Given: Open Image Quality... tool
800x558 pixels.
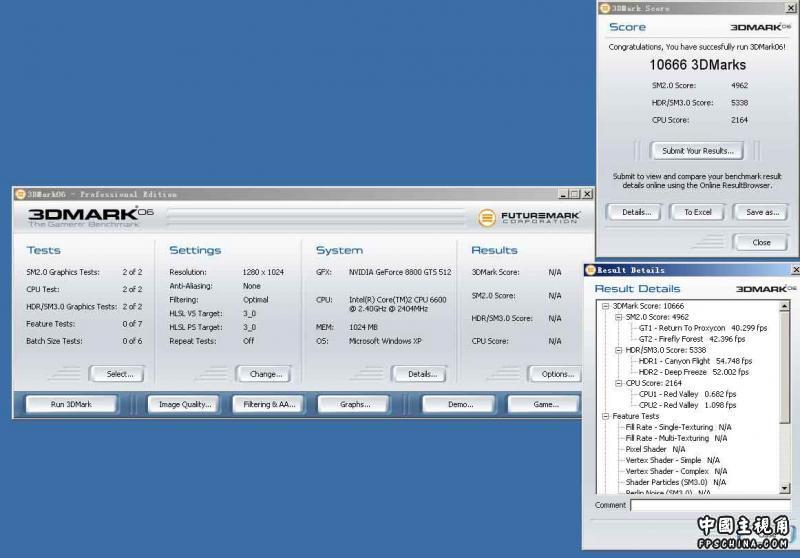Looking at the screenshot, I should [x=184, y=404].
